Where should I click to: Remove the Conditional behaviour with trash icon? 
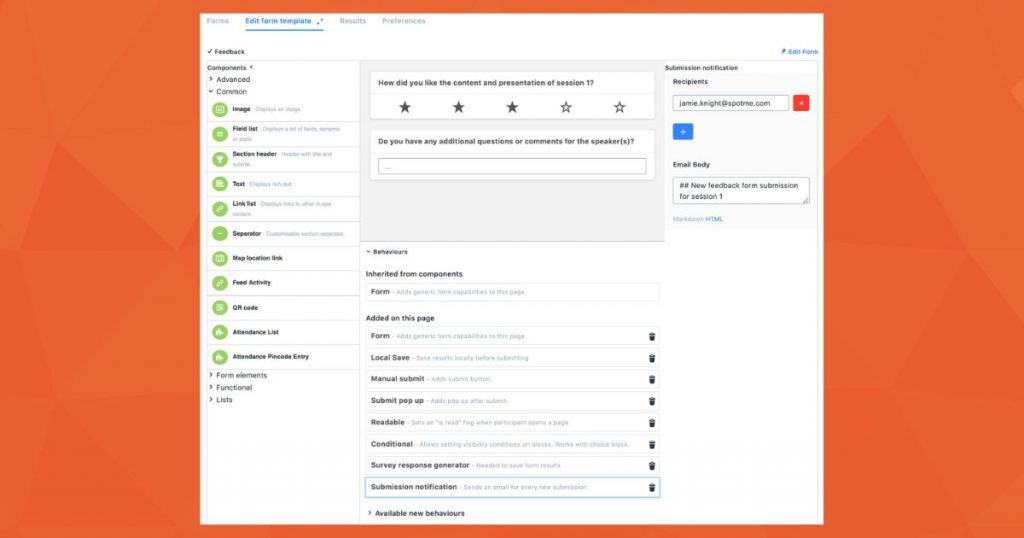pos(652,445)
